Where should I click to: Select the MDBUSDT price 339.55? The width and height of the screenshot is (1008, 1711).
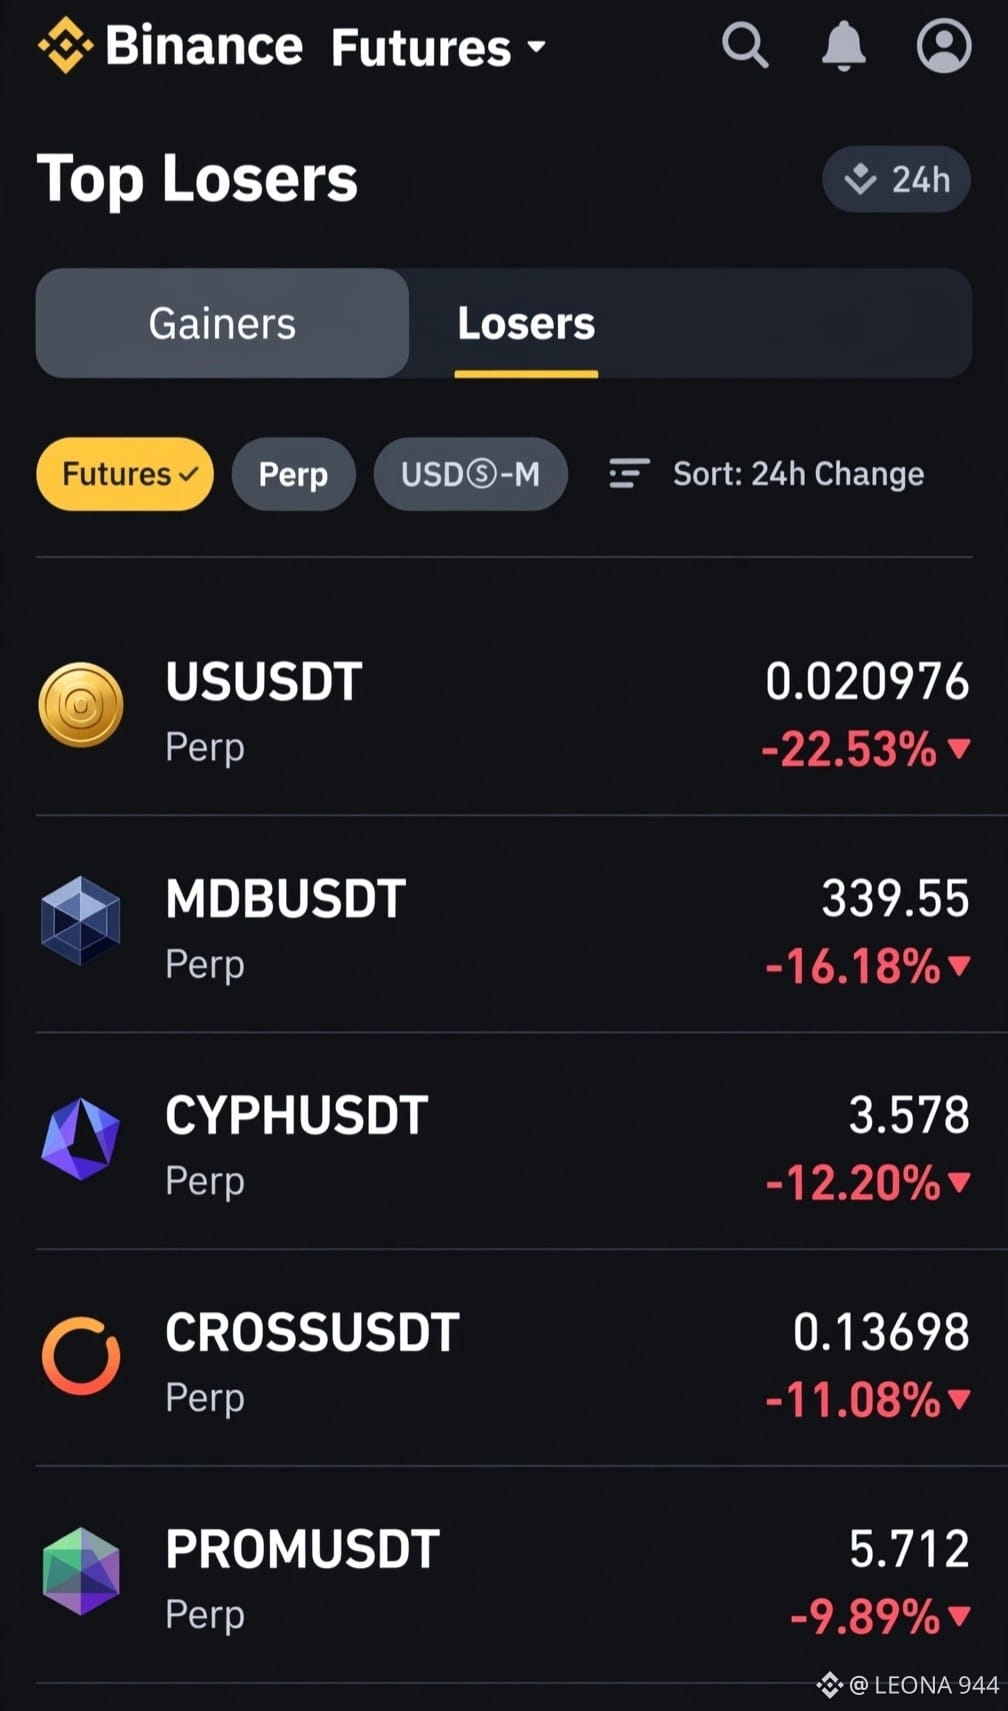[x=895, y=898]
